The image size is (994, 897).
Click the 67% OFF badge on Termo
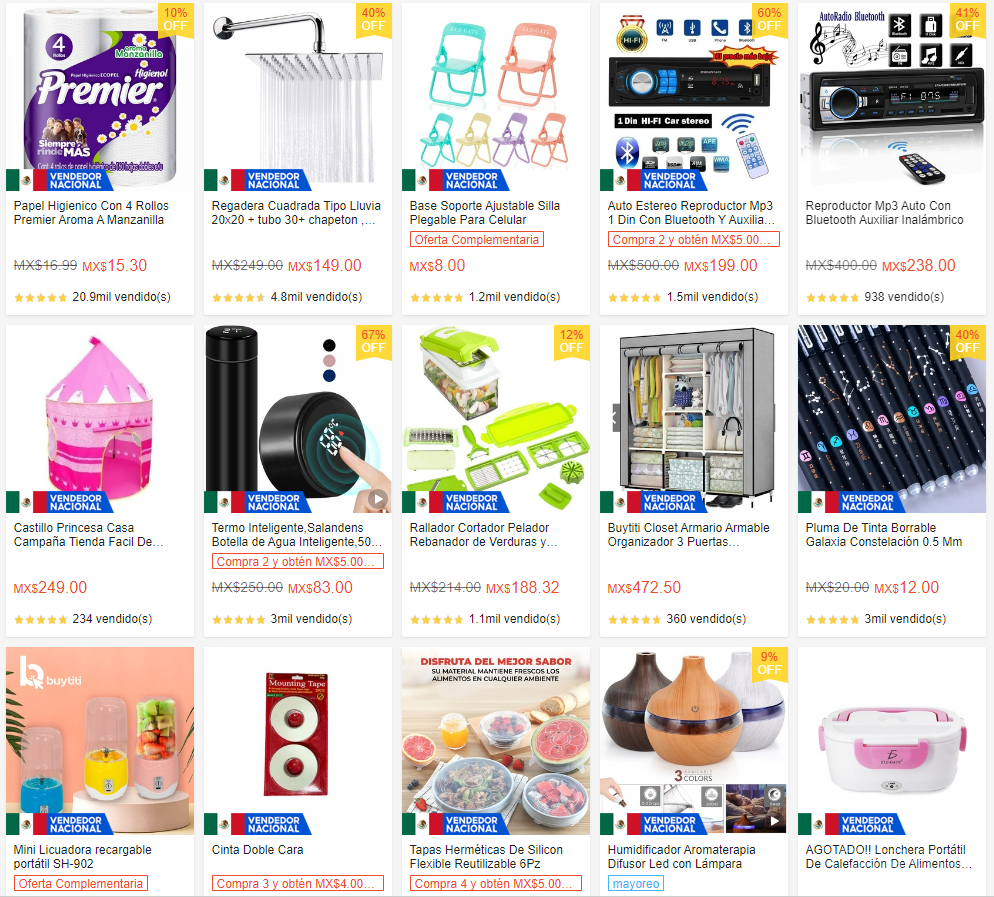coord(373,342)
